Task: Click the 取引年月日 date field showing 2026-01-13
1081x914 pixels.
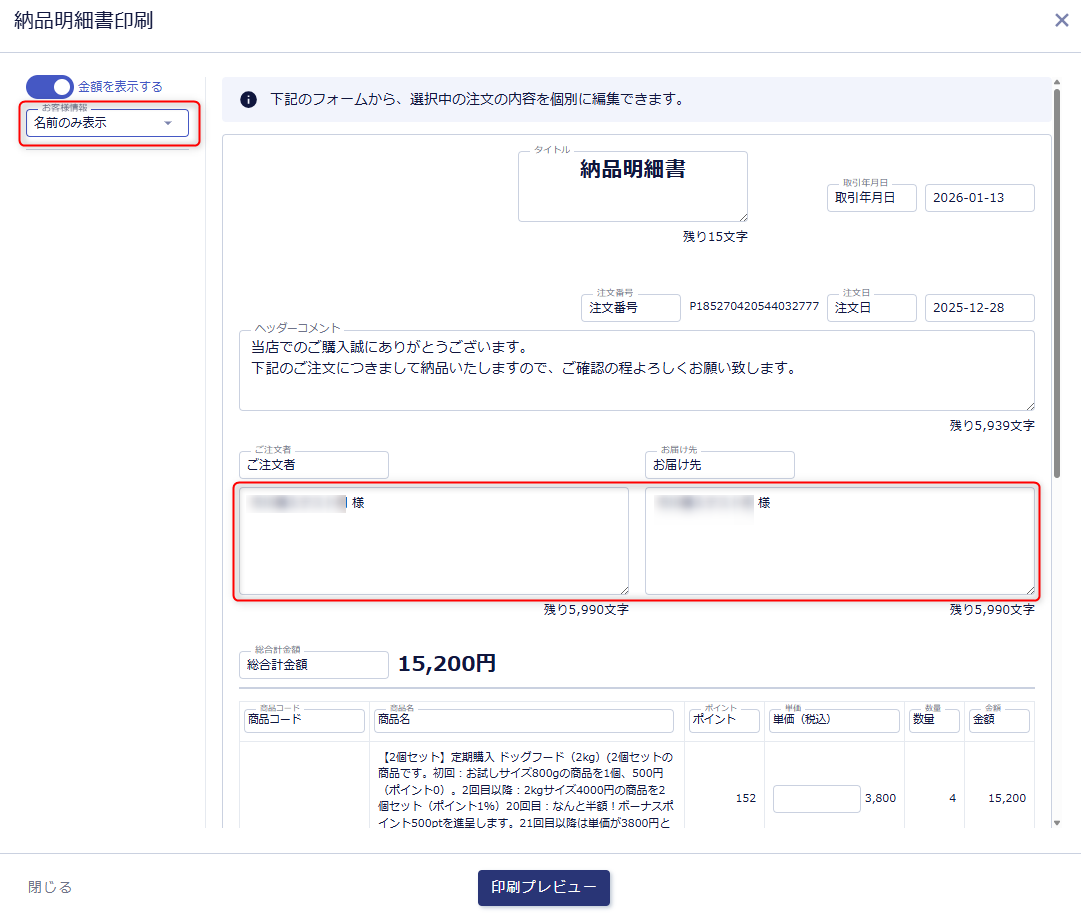Action: click(979, 198)
